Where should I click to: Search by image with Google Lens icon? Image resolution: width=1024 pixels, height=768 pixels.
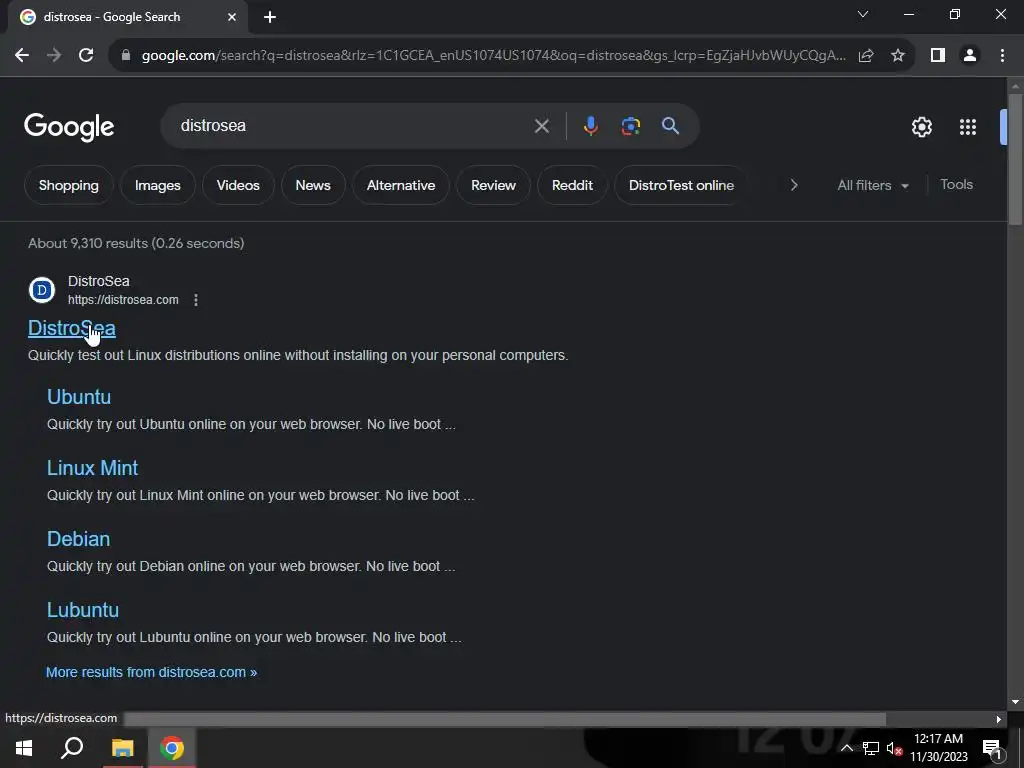[x=631, y=126]
